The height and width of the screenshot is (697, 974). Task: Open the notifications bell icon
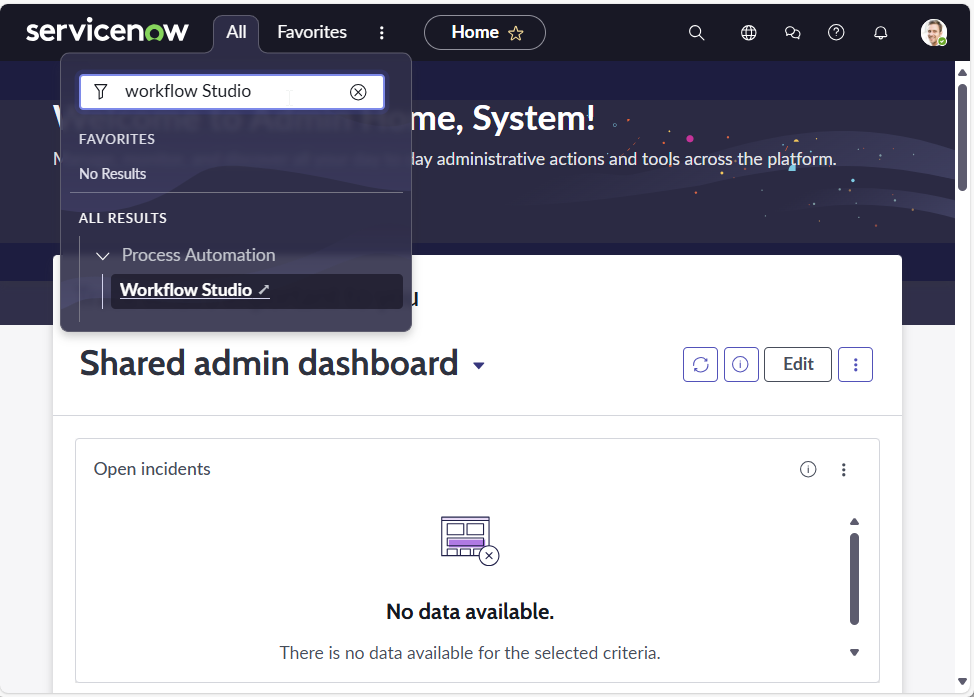880,33
